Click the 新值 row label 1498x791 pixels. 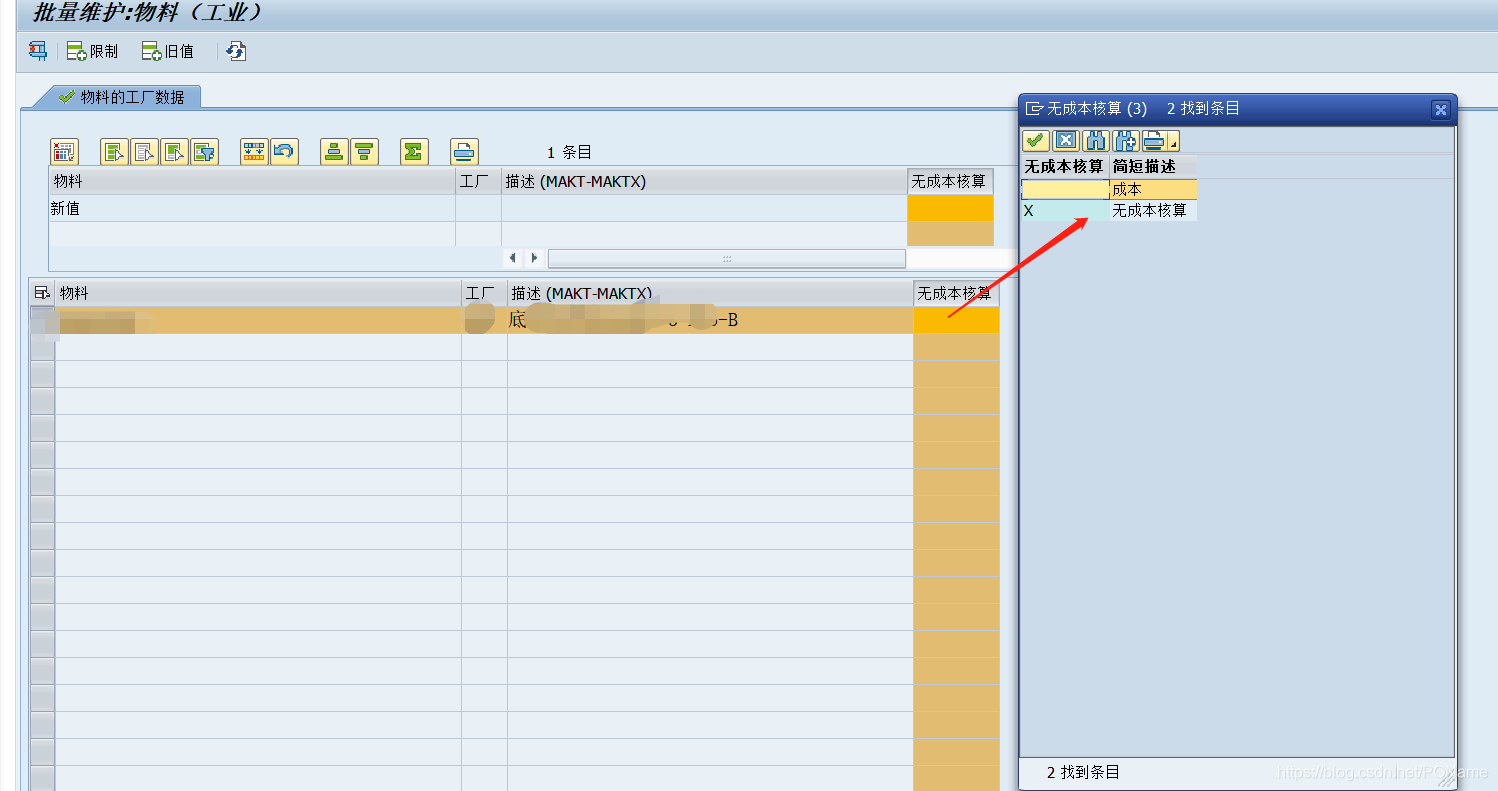point(65,209)
